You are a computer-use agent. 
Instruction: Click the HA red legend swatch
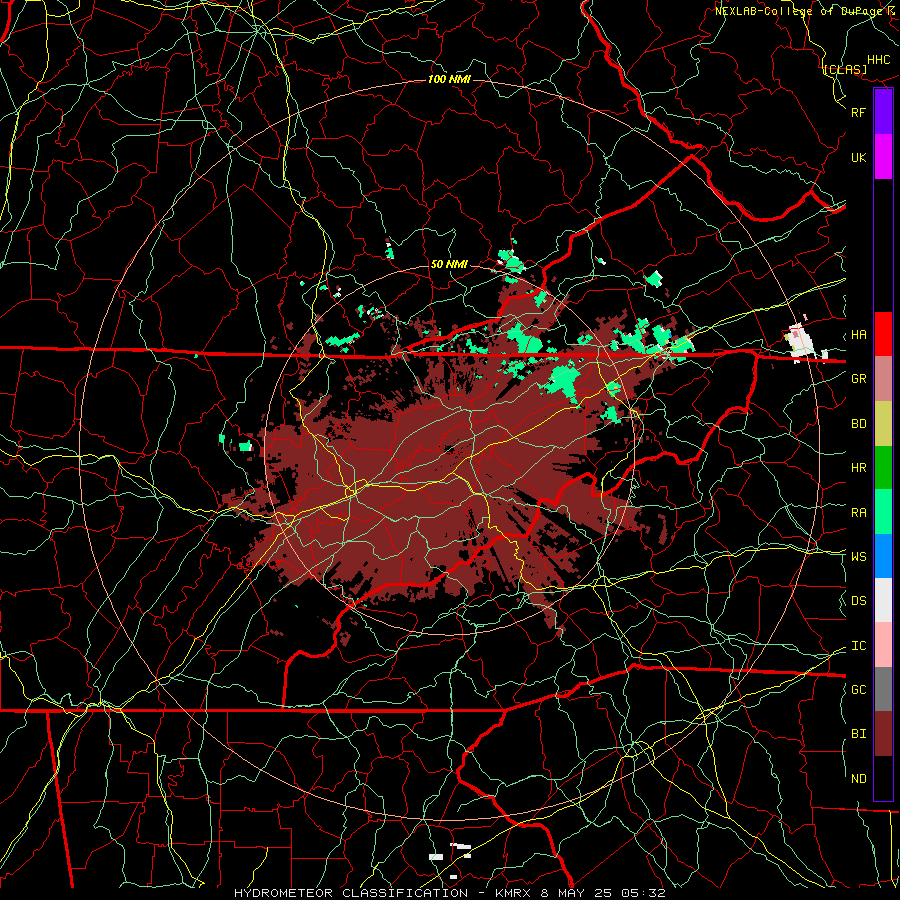tap(883, 334)
